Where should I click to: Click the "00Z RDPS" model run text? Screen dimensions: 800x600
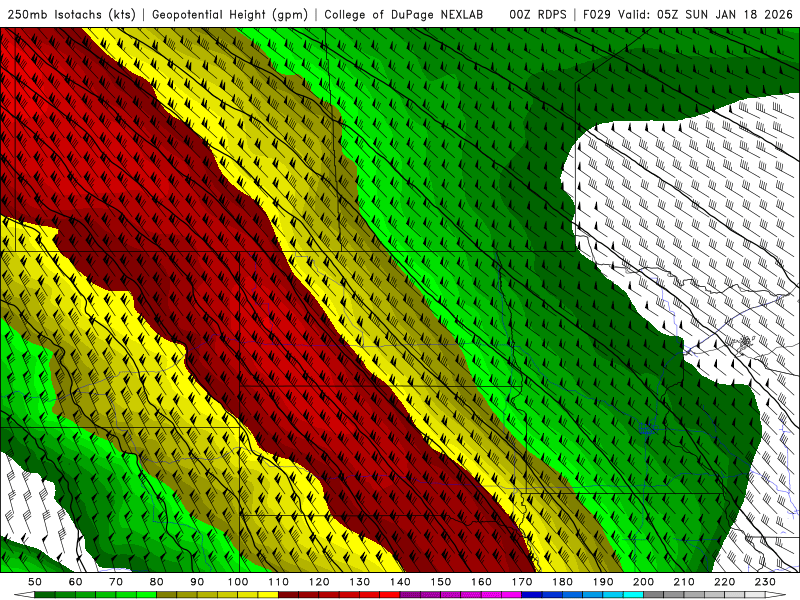(x=538, y=15)
